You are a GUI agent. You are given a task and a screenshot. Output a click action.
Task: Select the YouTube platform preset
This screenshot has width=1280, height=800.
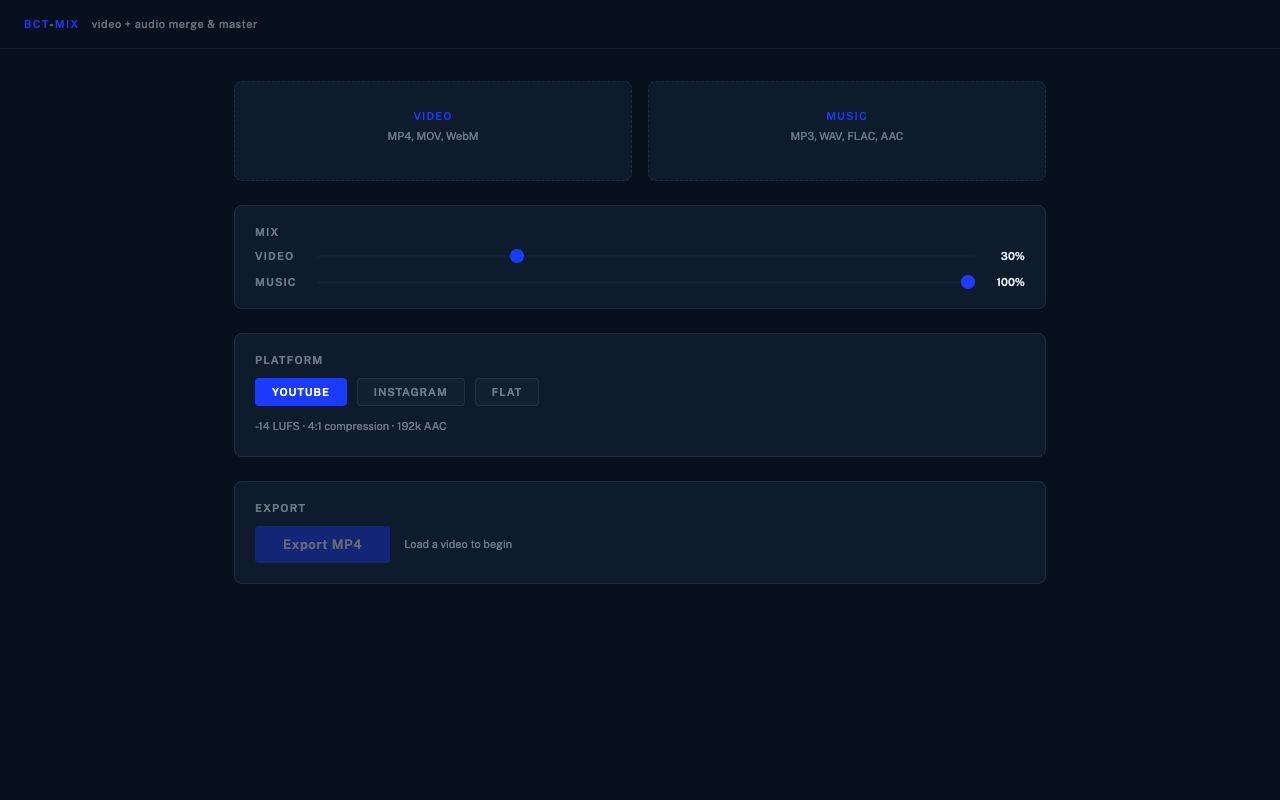300,392
